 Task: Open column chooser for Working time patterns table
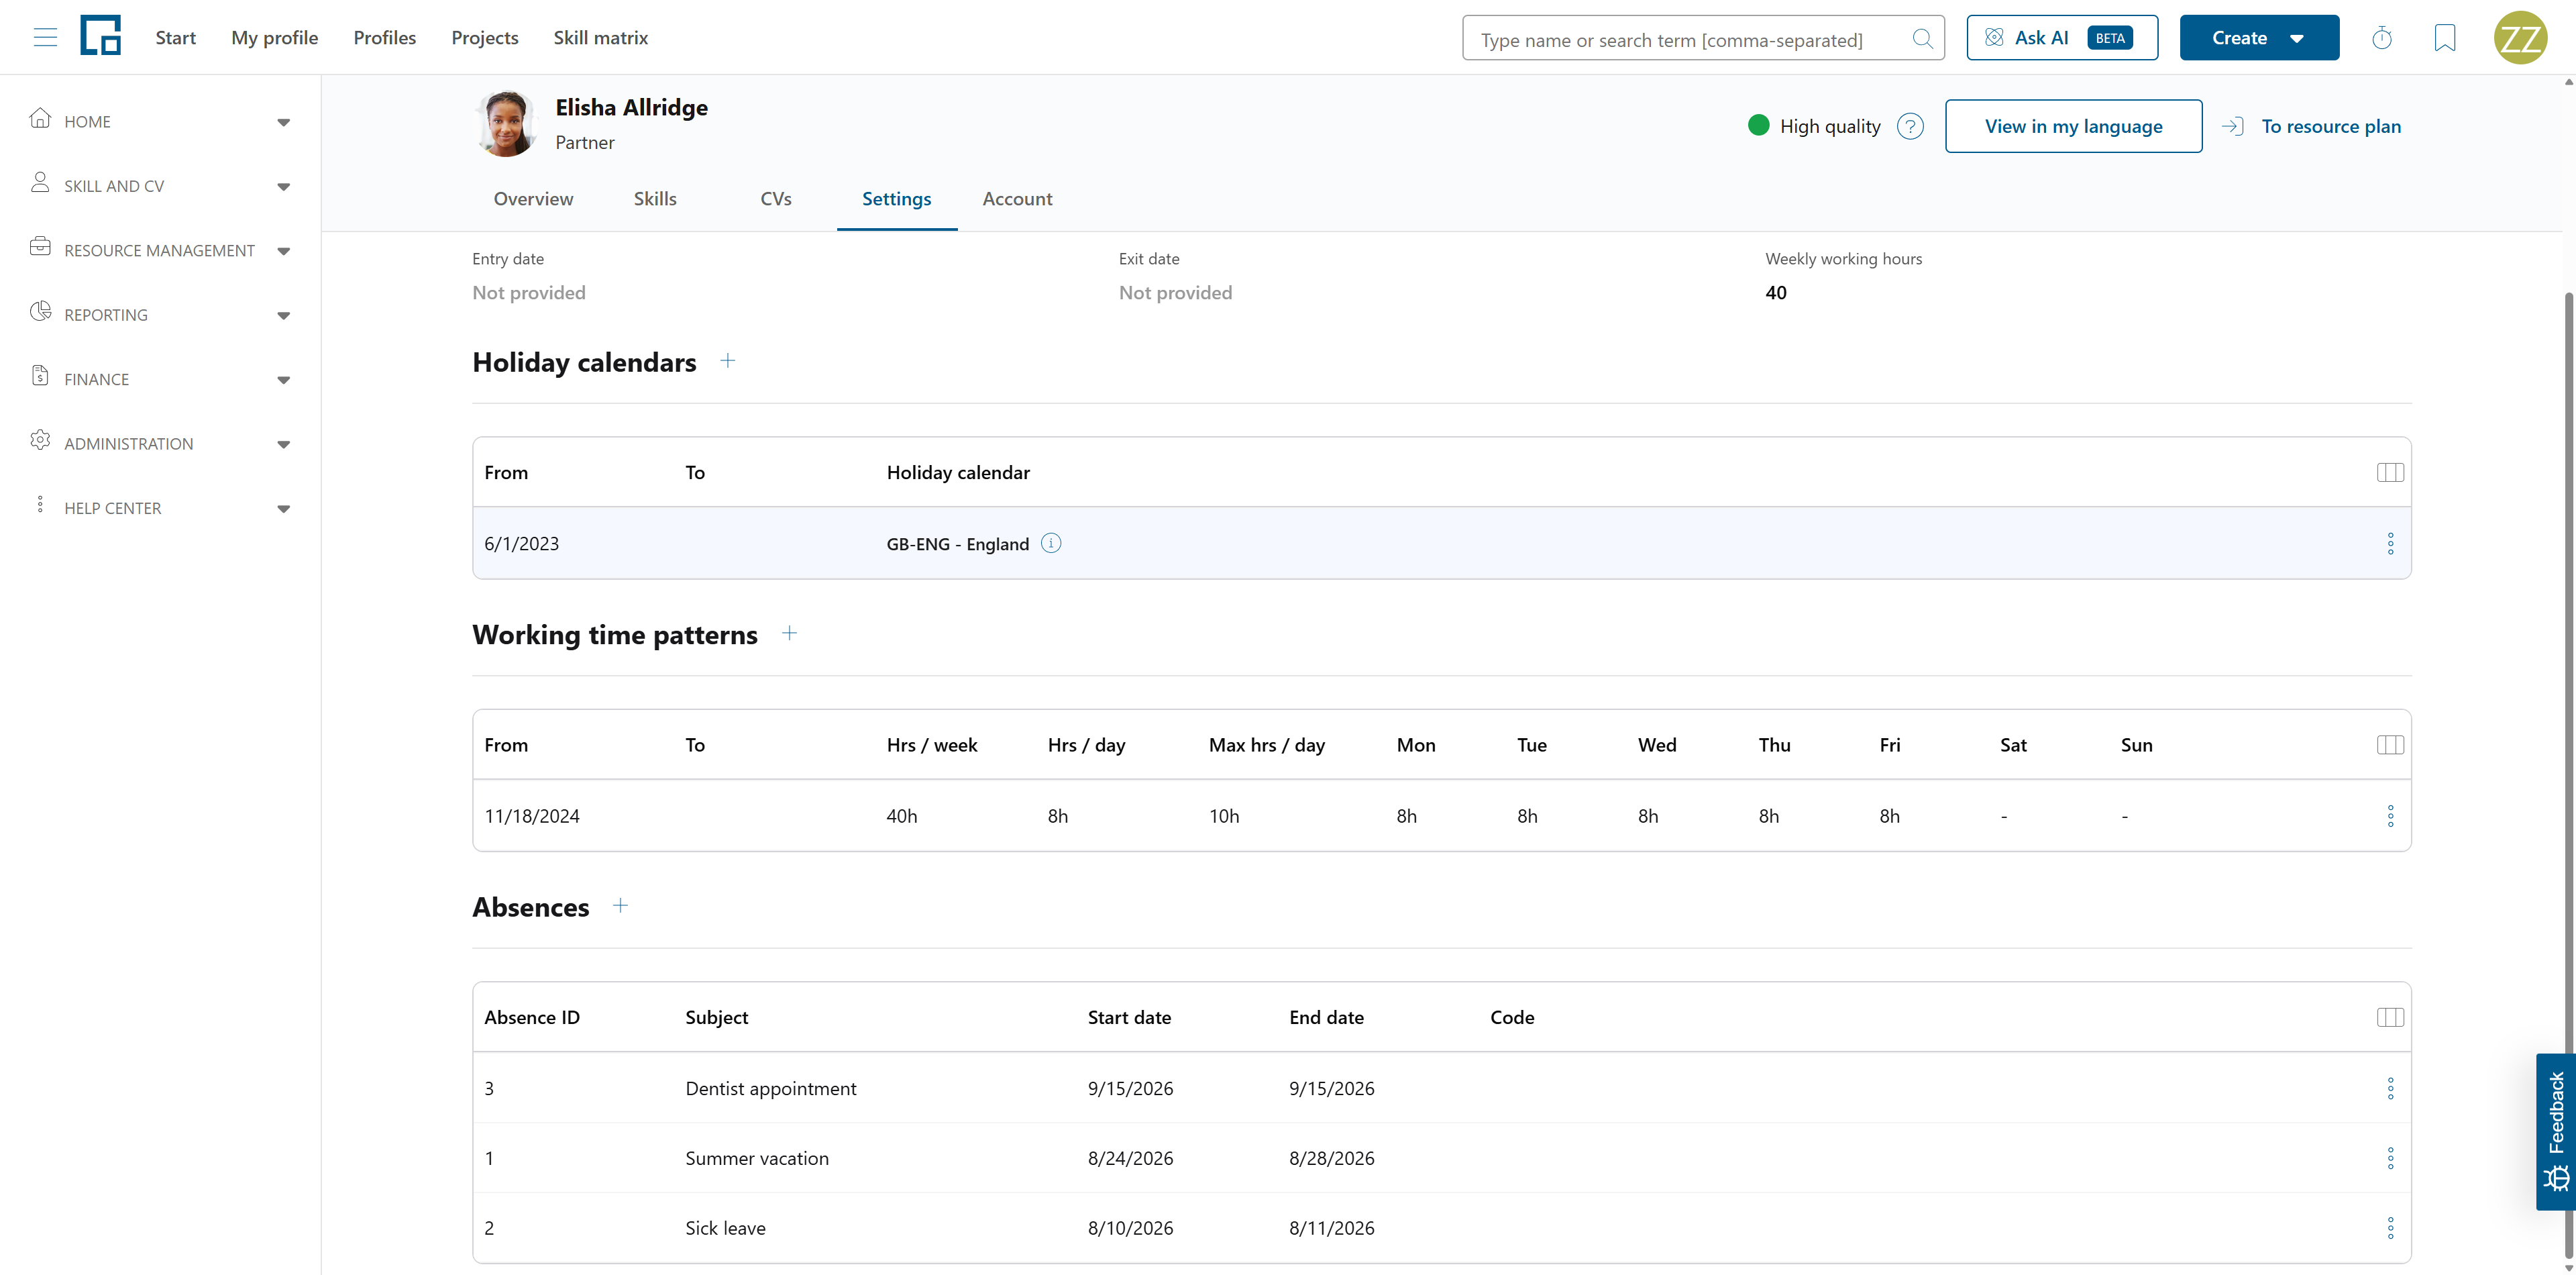(x=2390, y=744)
